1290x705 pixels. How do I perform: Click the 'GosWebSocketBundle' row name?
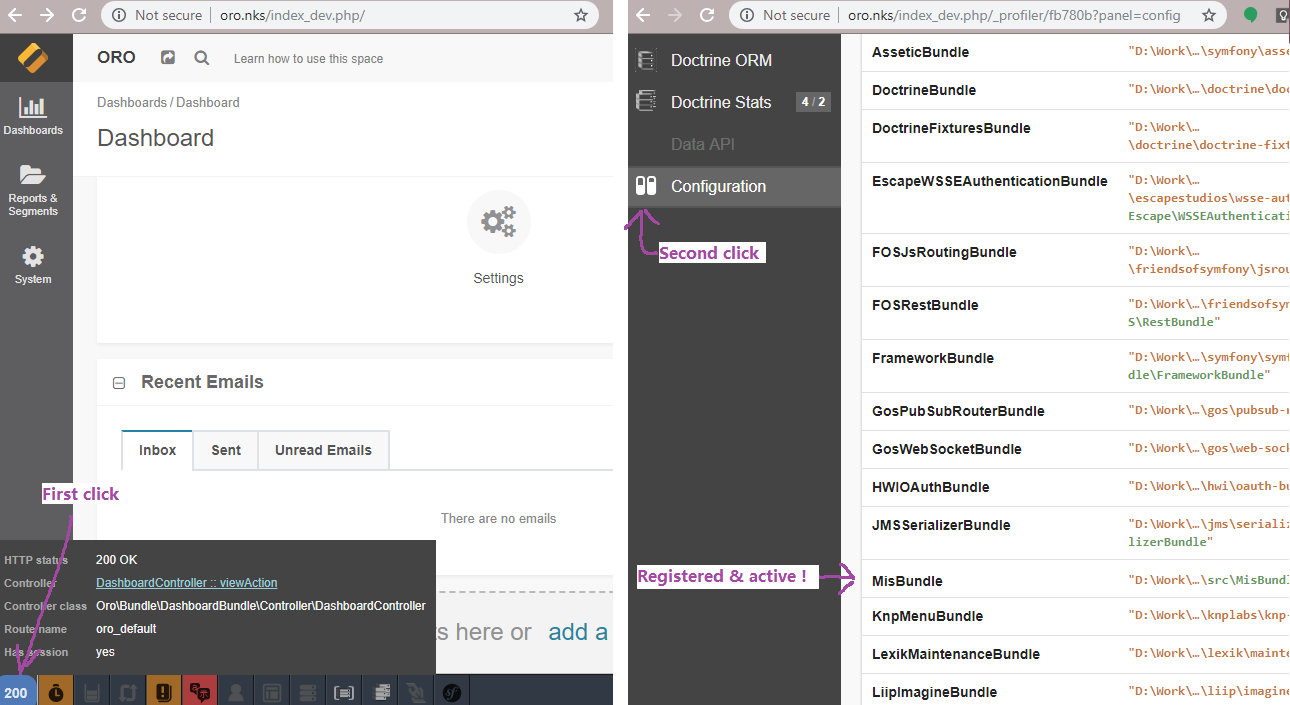point(947,449)
